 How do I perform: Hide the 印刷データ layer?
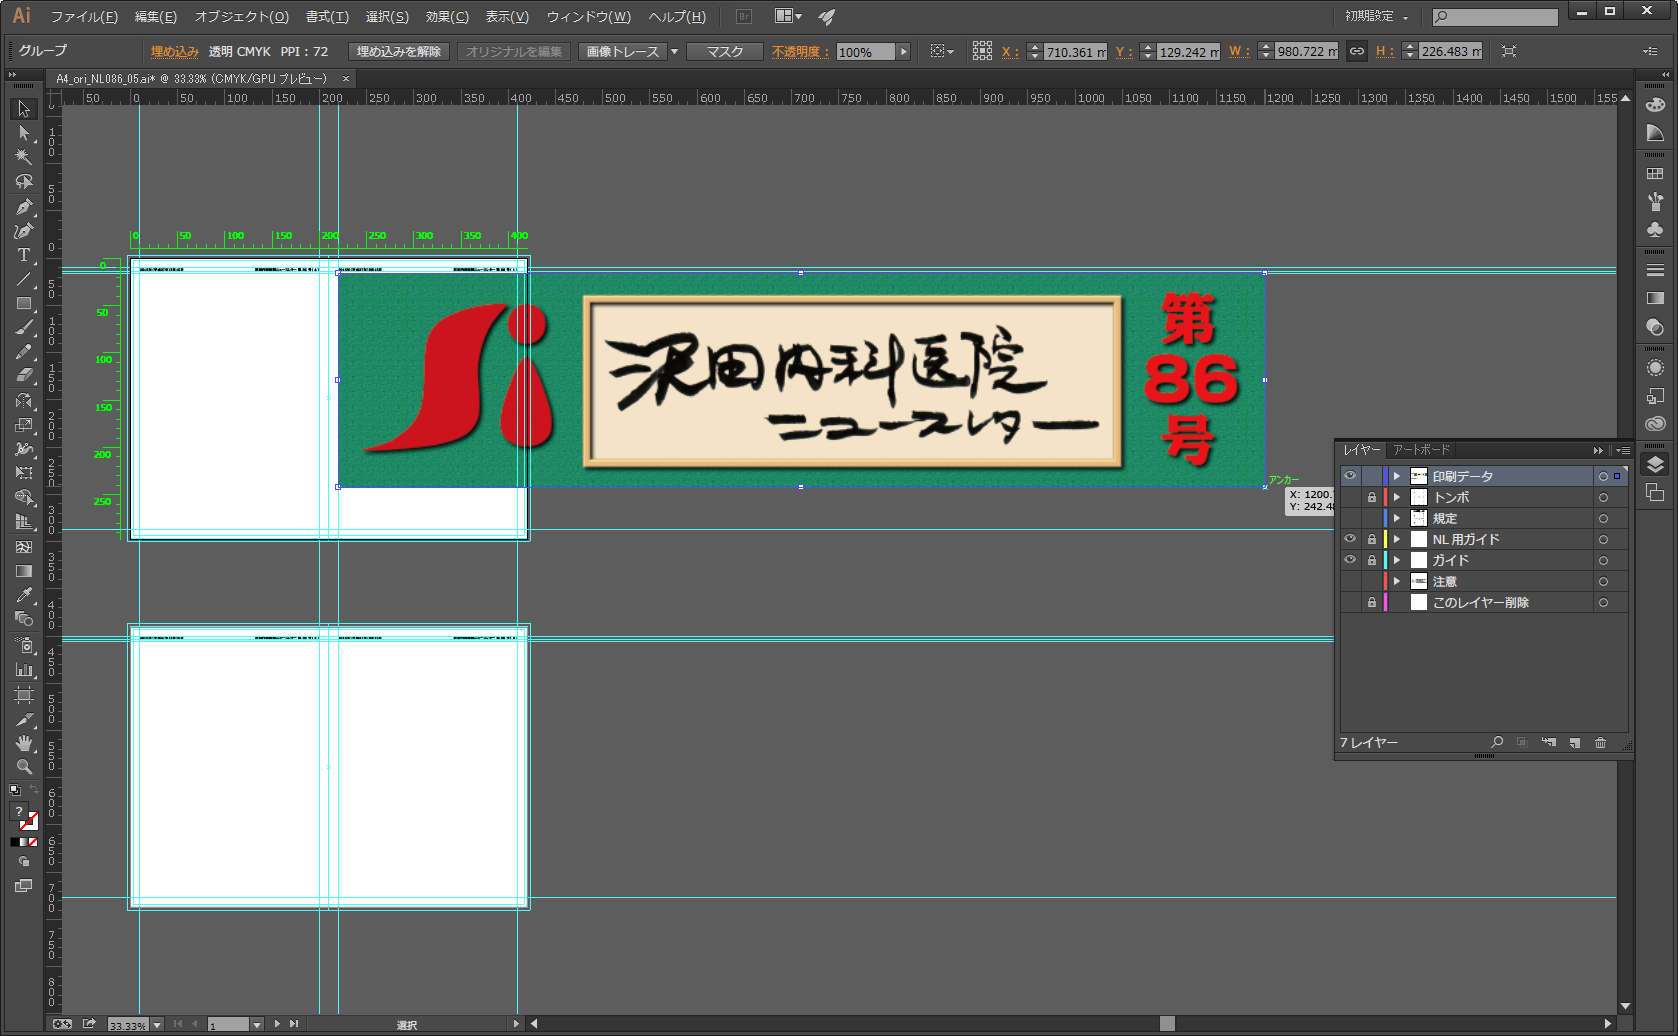(x=1350, y=476)
